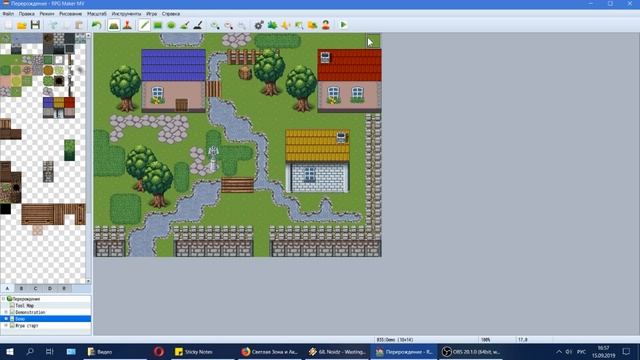Viewport: 640px width, 360px height.
Task: Expand the Игра старт map node
Action: point(6,325)
